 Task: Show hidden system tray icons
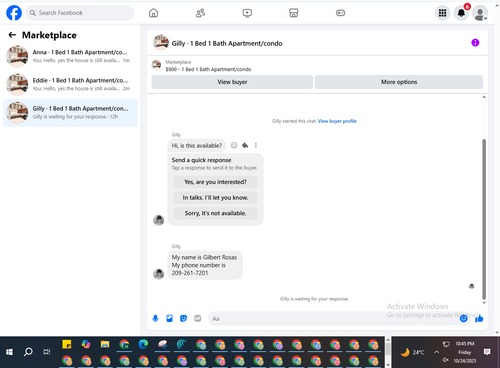437,352
